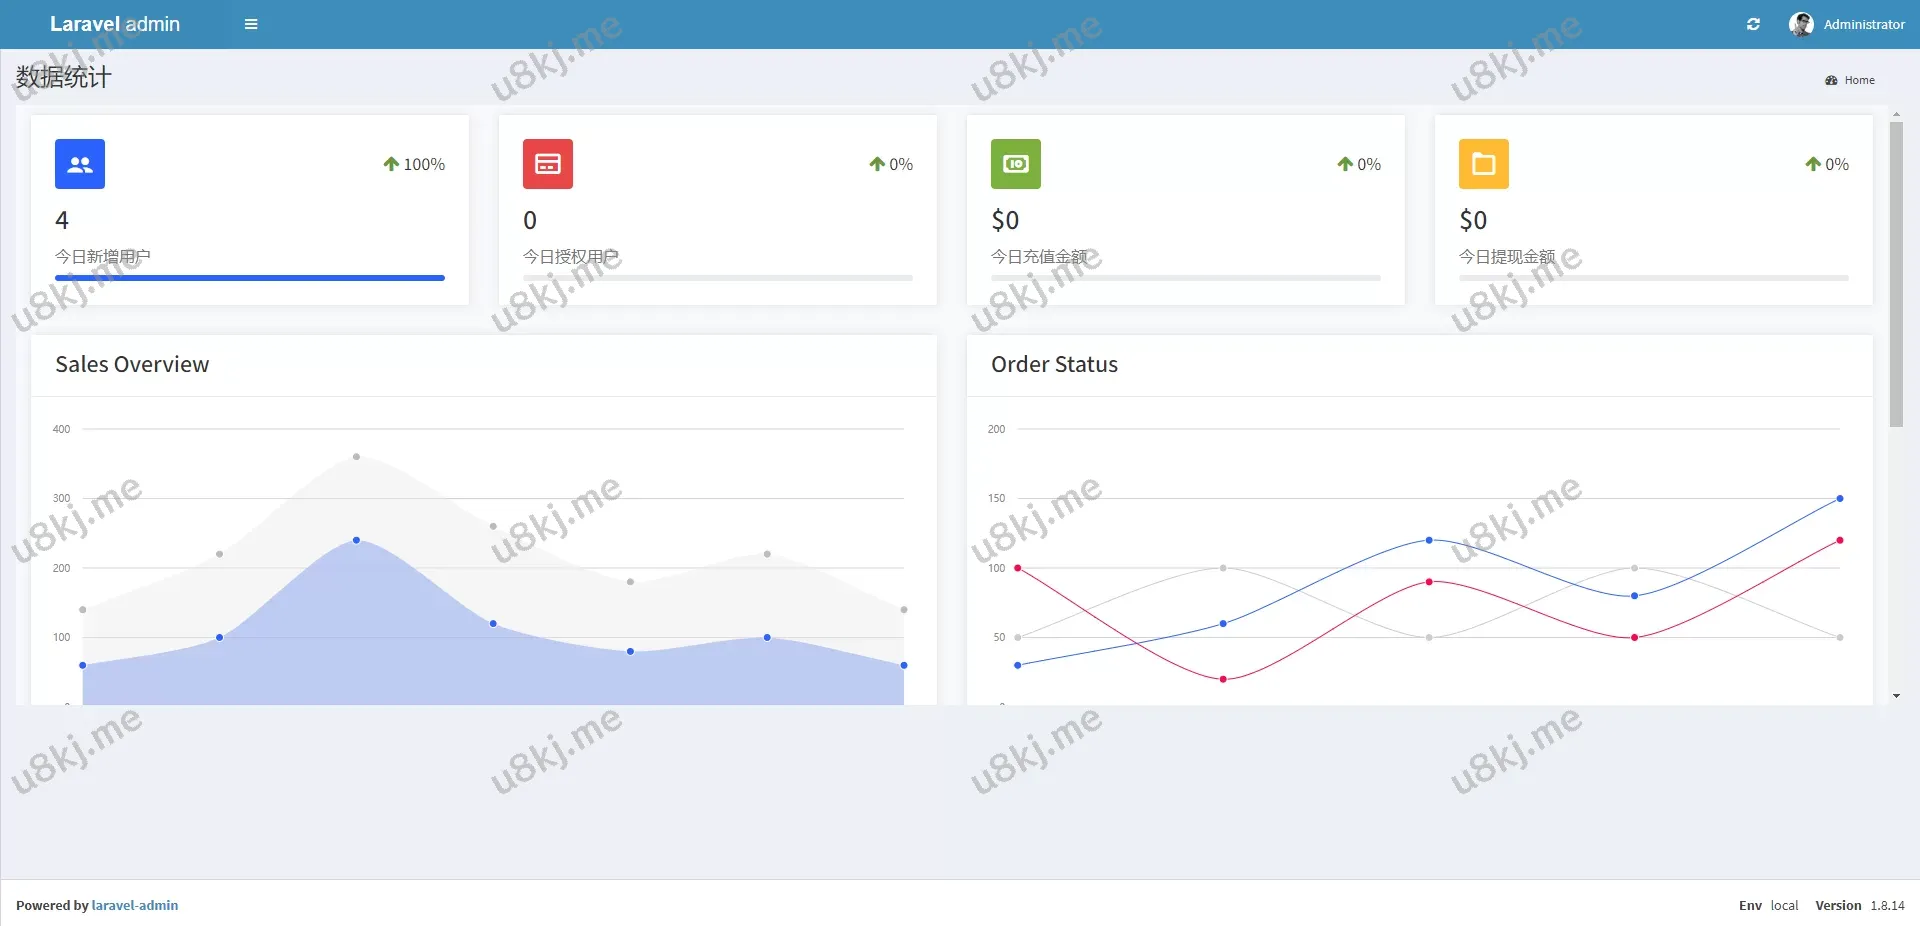Toggle the hamburger sidebar menu icon
1920x926 pixels.
[x=251, y=24]
